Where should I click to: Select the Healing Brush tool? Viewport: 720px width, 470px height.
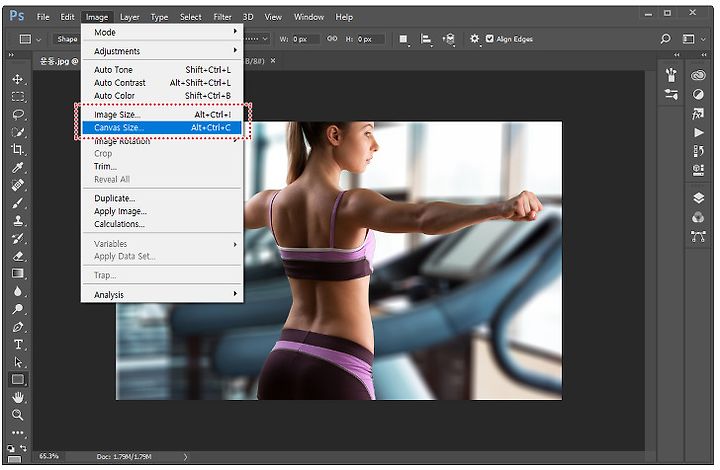tap(17, 185)
